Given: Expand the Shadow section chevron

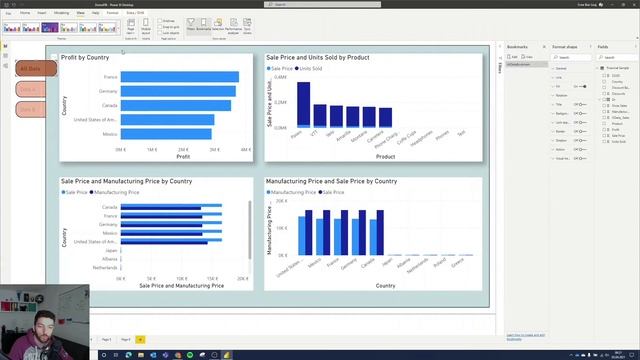Looking at the screenshot, I should [553, 140].
